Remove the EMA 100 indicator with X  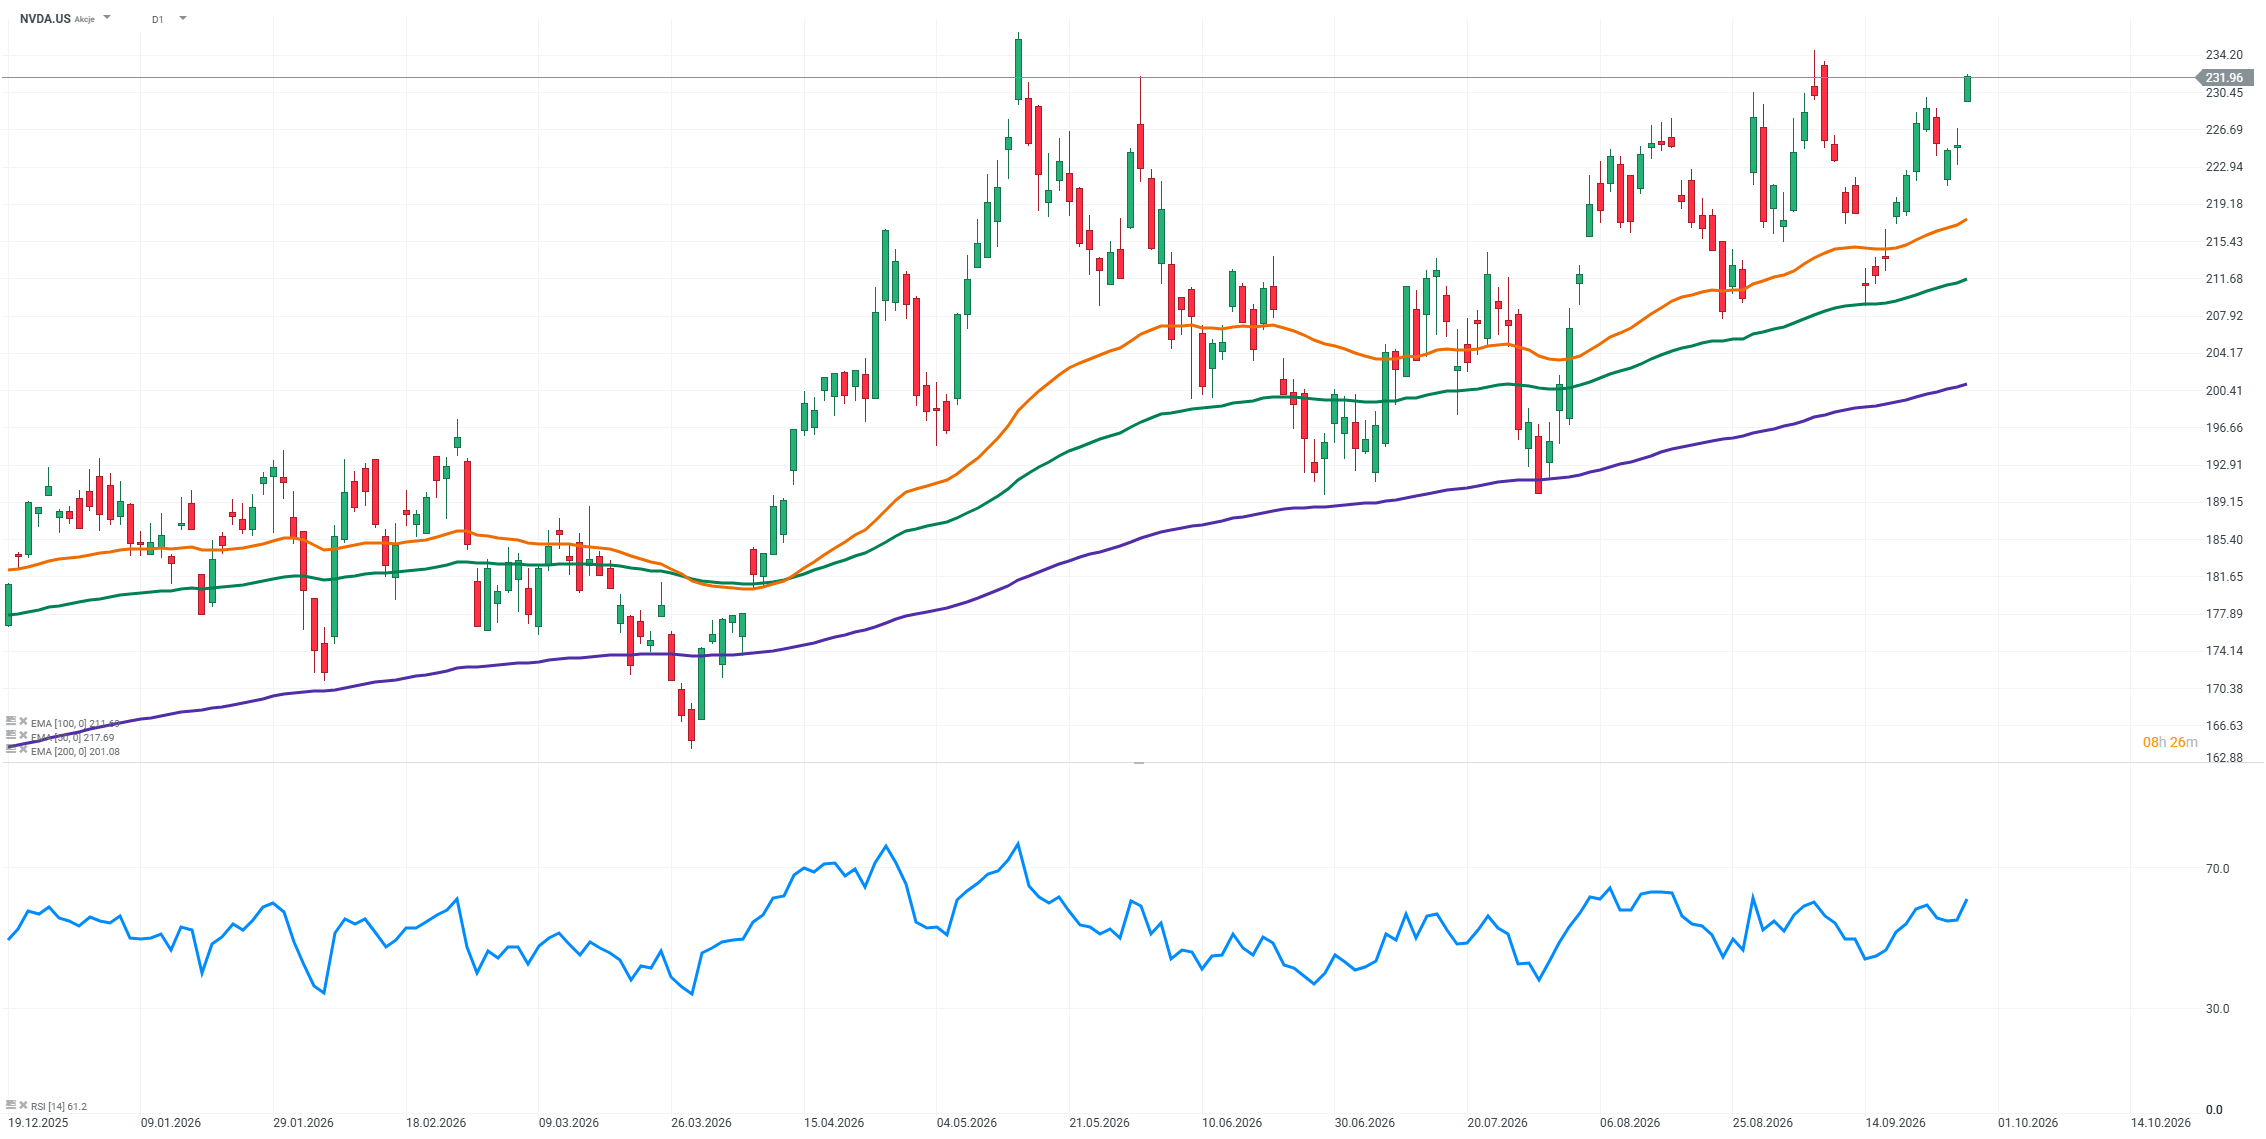(23, 720)
